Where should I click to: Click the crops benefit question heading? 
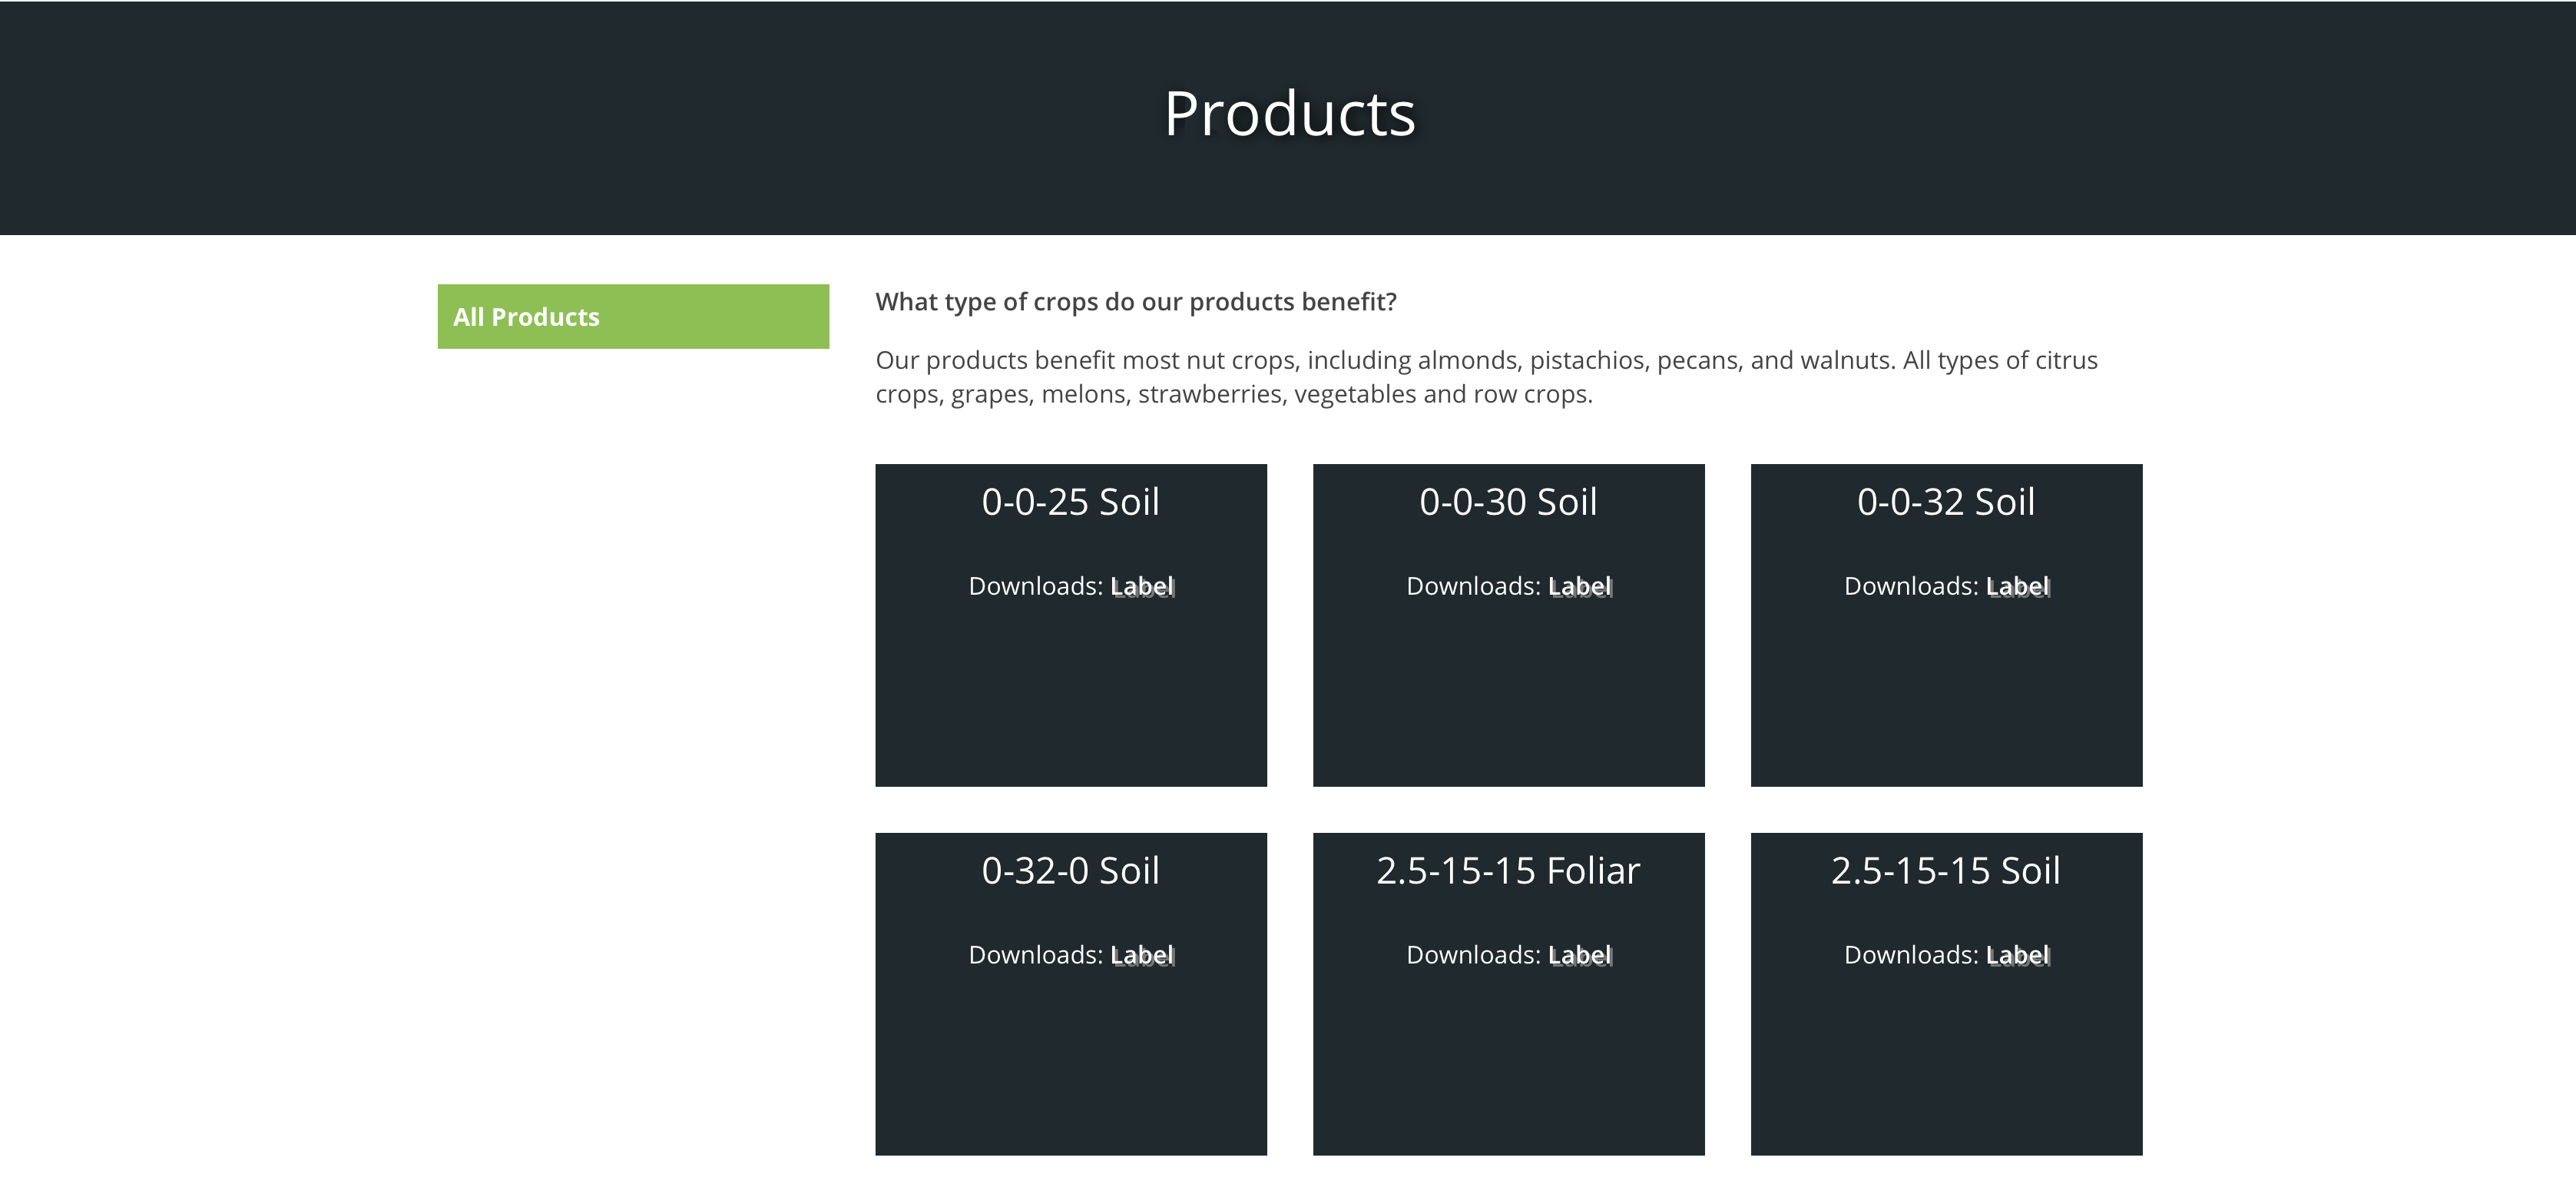tap(1136, 302)
